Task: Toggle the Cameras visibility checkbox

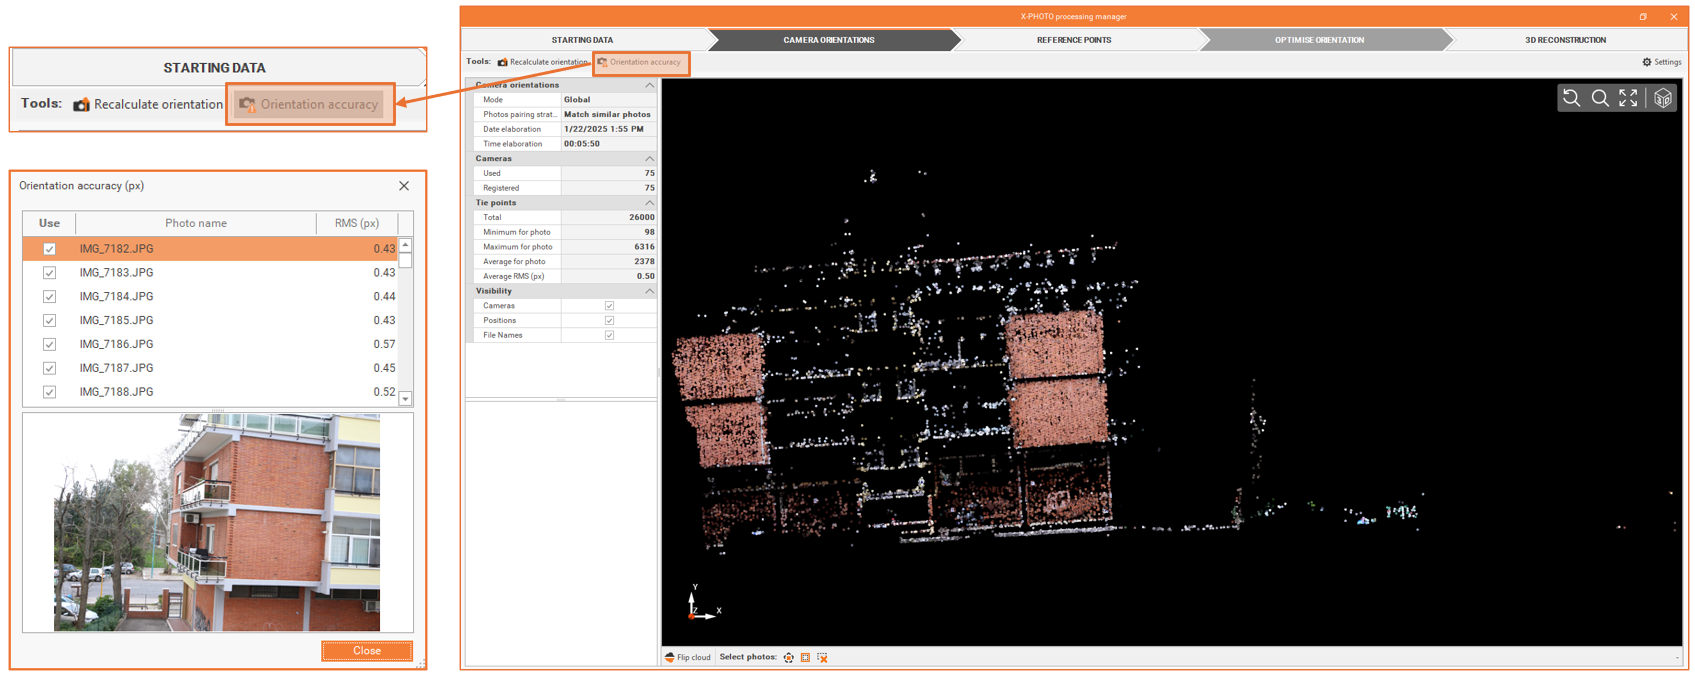Action: 609,306
